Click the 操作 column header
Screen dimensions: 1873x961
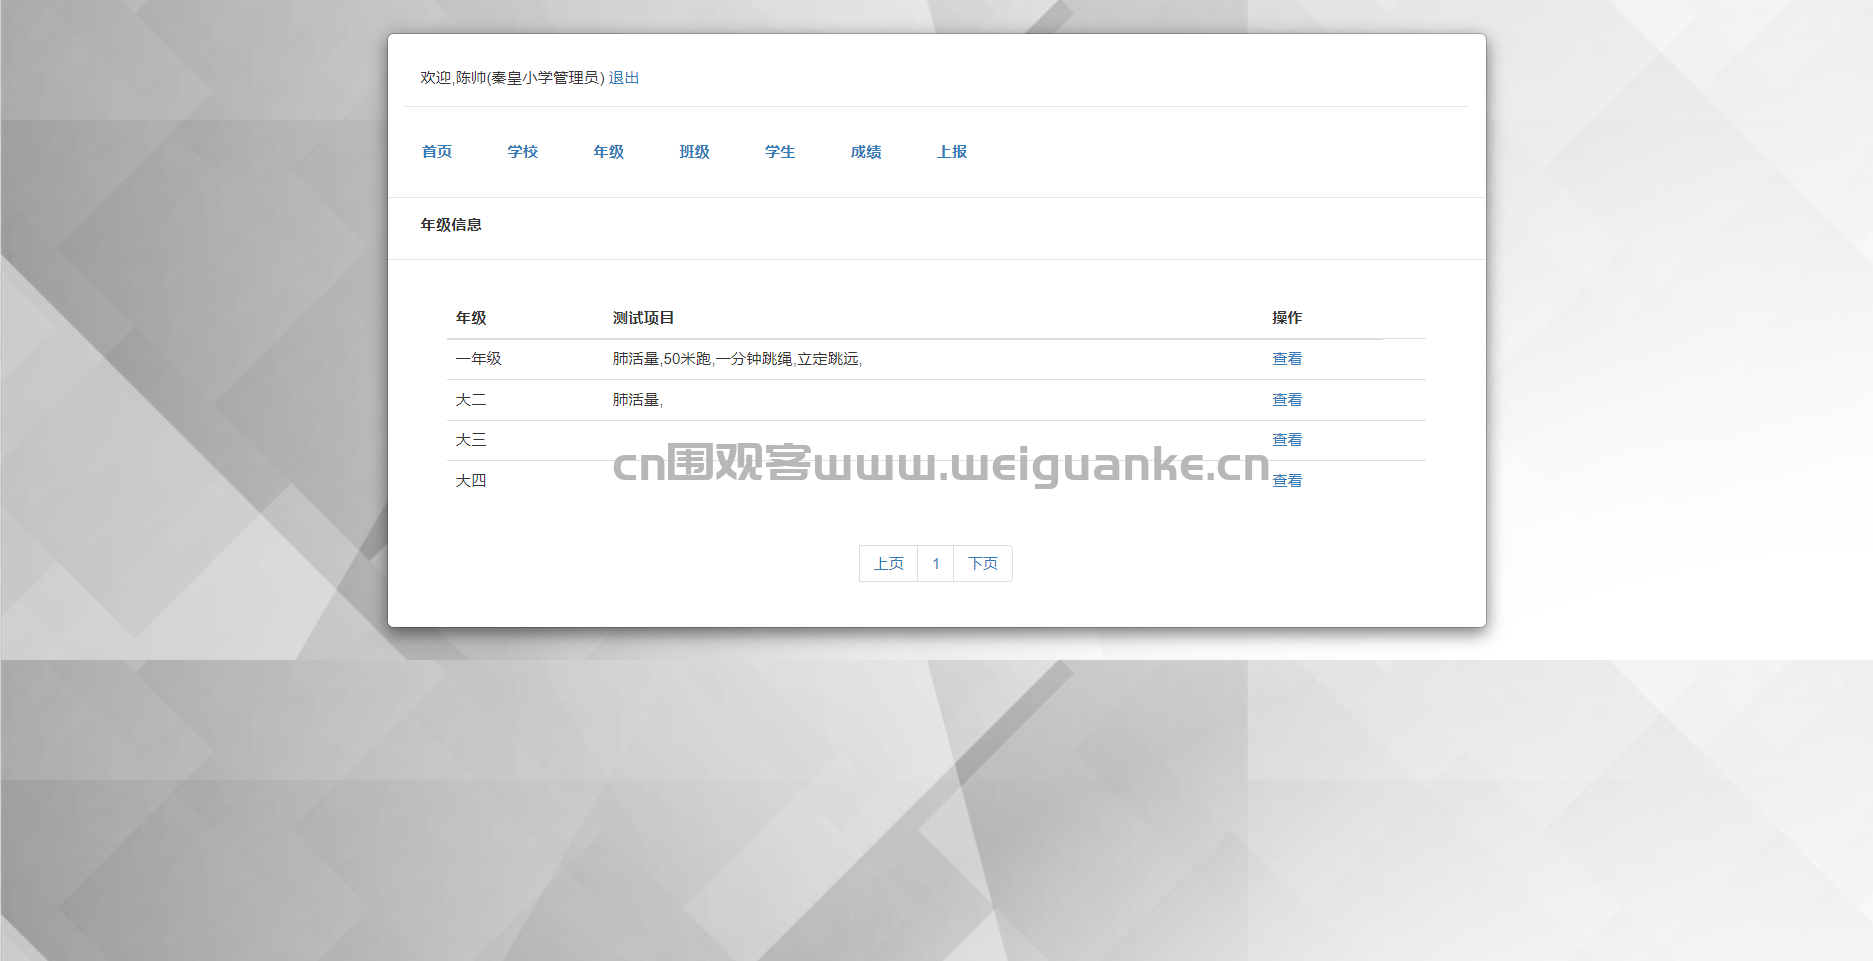[1287, 318]
